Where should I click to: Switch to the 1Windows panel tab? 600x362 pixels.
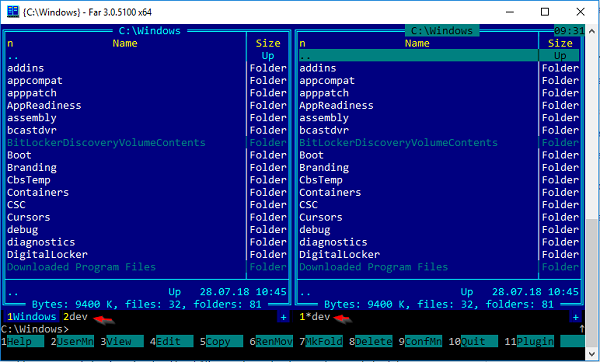coord(32,317)
